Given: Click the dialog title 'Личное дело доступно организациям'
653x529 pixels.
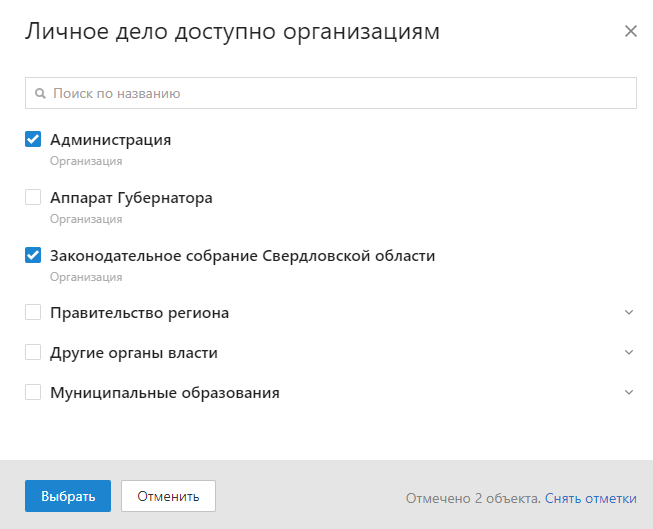Looking at the screenshot, I should (232, 32).
